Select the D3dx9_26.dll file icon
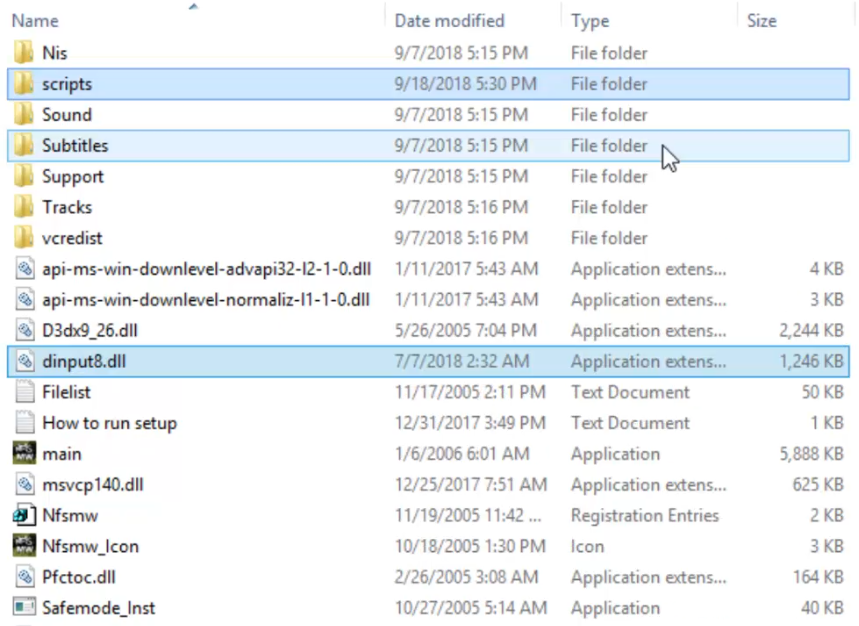The height and width of the screenshot is (626, 859). tap(25, 330)
